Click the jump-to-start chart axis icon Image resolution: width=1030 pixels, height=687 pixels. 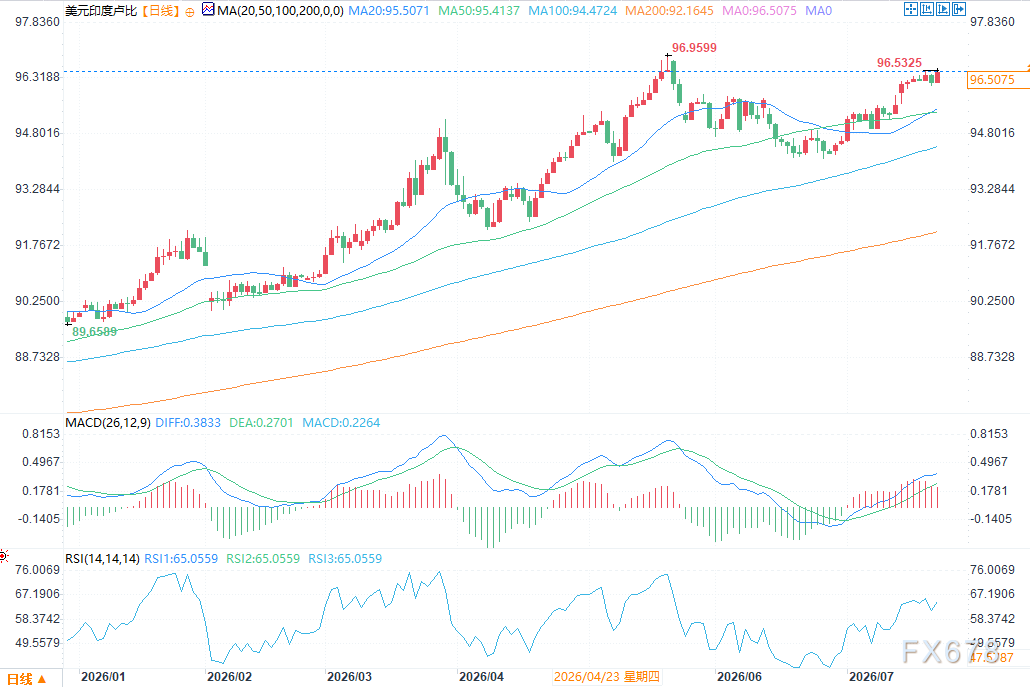(927, 9)
